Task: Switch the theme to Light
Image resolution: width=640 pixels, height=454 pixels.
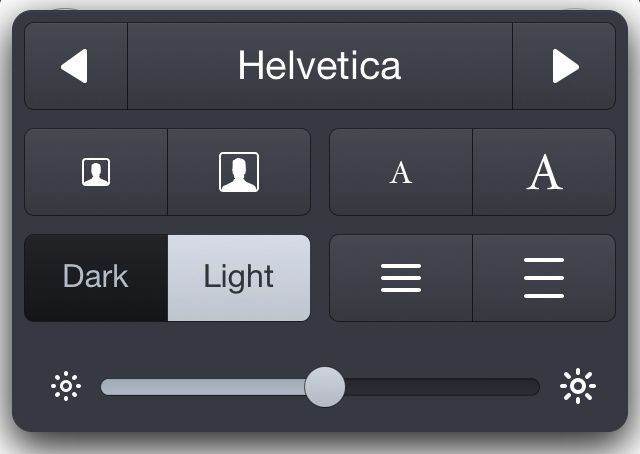Action: [239, 277]
